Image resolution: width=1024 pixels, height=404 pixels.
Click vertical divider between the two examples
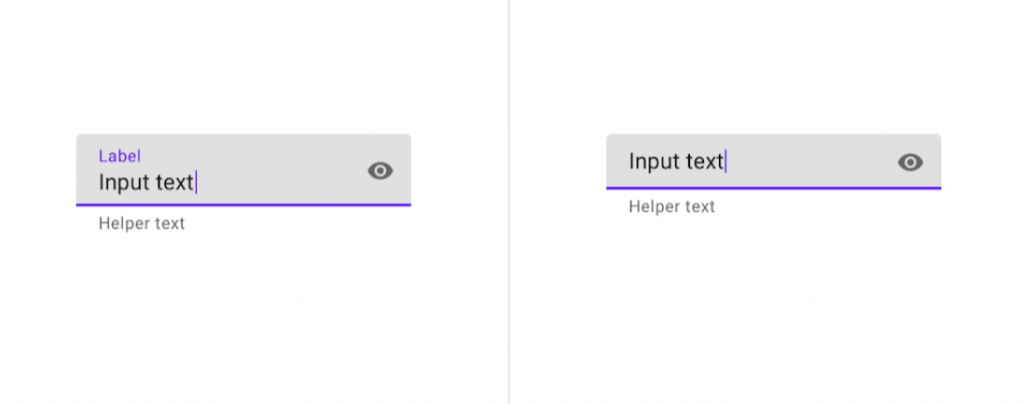(509, 202)
